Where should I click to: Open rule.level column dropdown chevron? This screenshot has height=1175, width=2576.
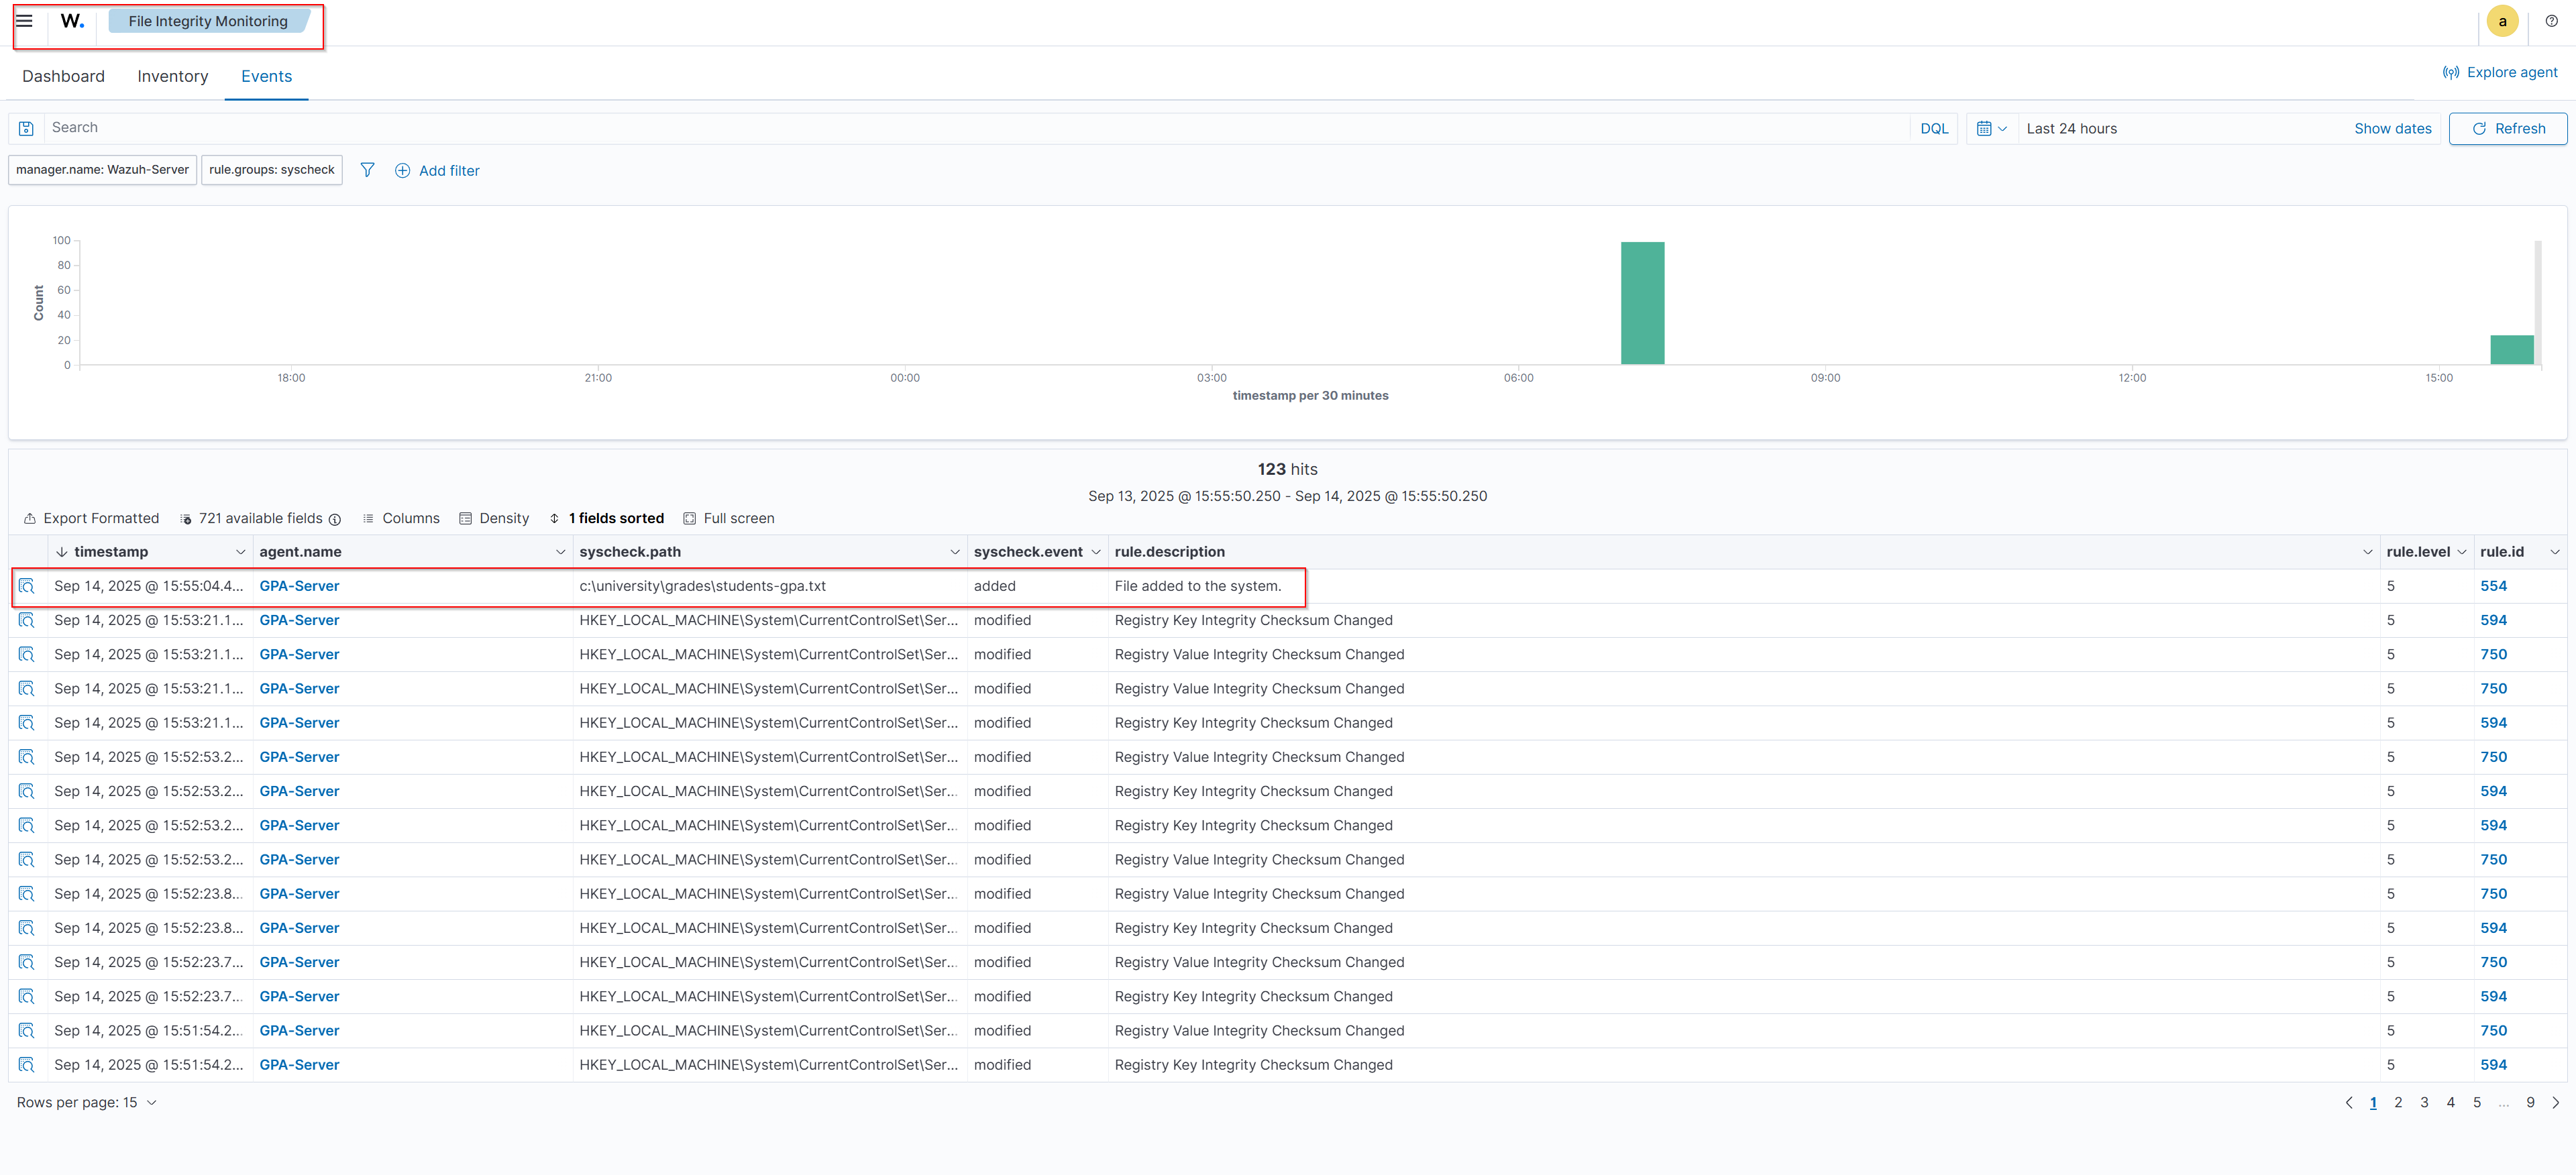click(2461, 552)
